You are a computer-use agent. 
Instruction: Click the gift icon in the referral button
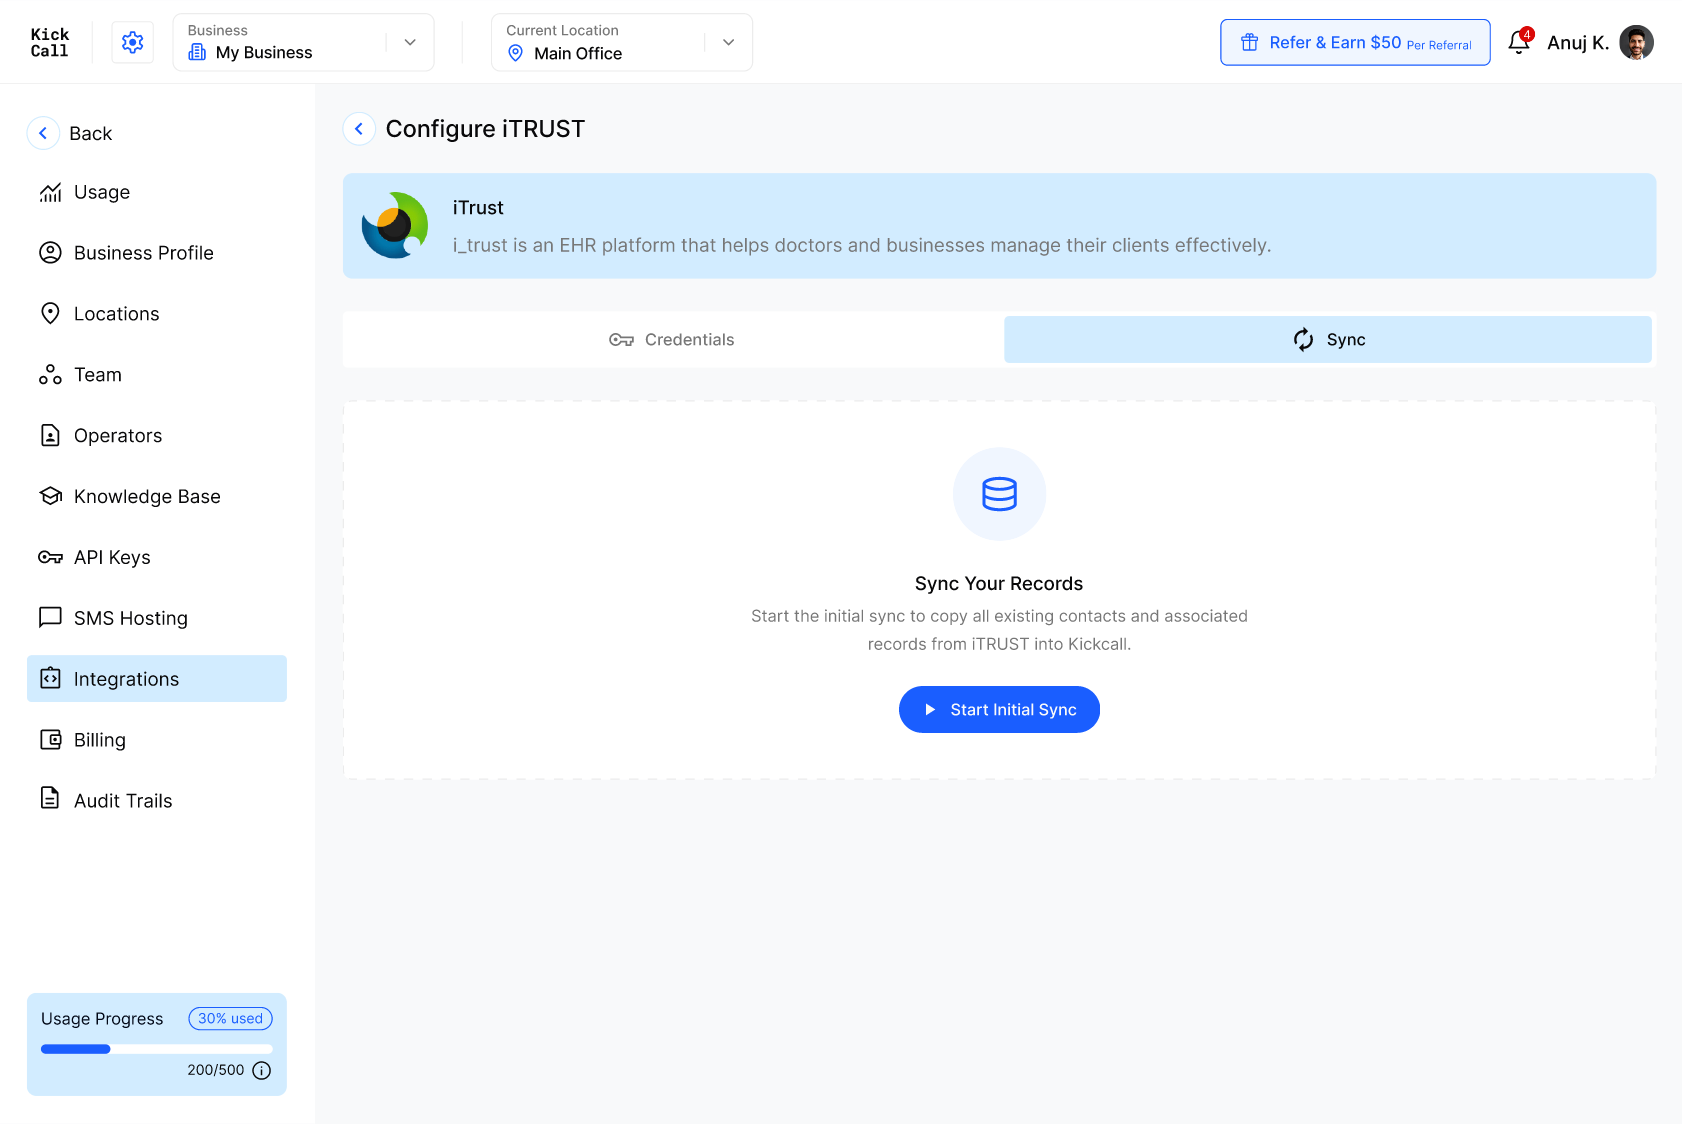point(1249,42)
